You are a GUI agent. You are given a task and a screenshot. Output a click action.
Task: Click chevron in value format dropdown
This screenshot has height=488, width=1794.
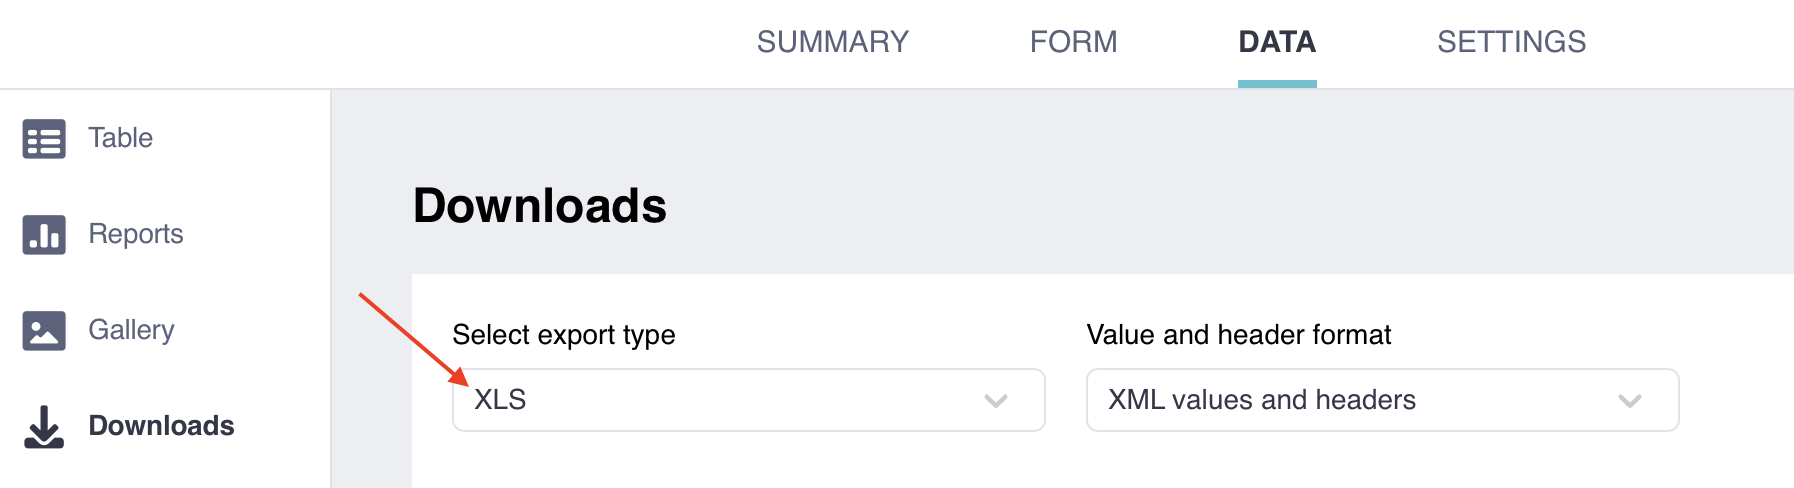pyautogui.click(x=1629, y=401)
